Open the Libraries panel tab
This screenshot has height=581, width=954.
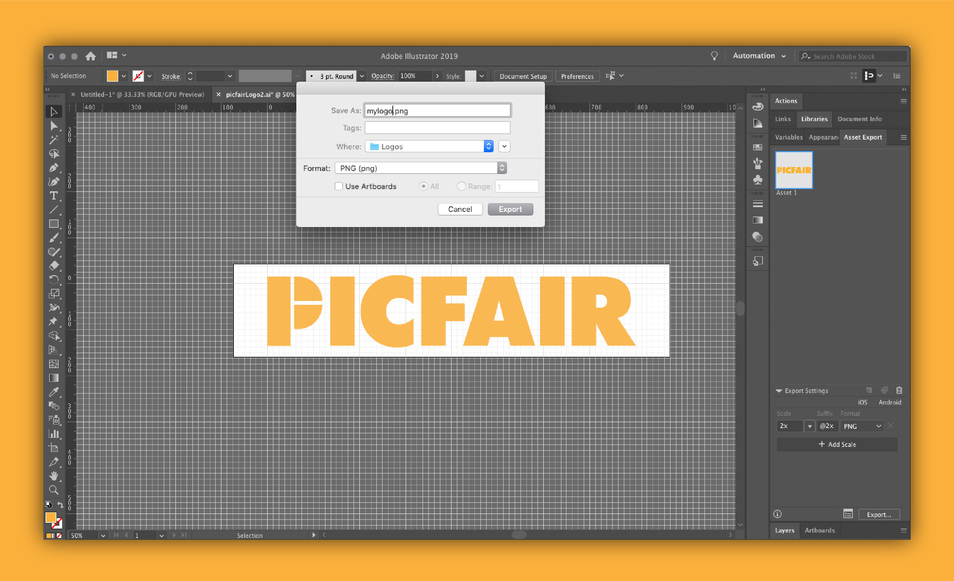pos(814,119)
